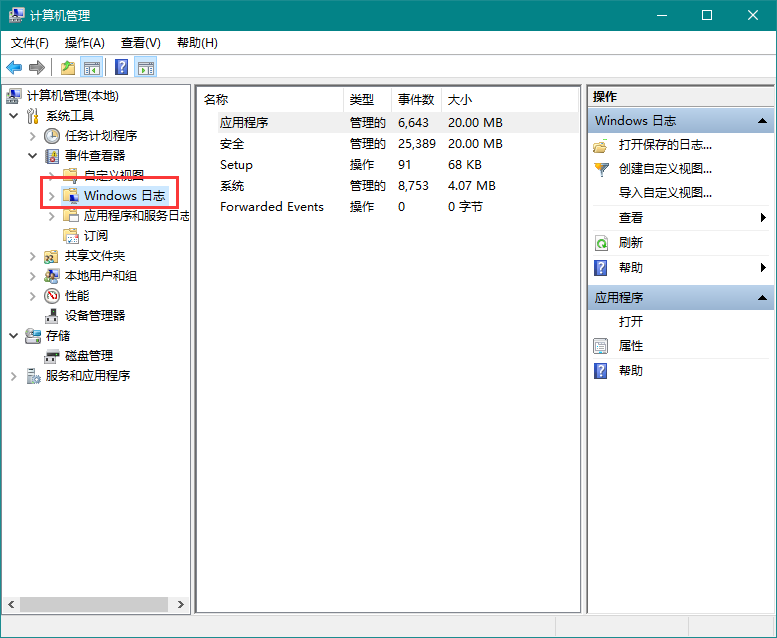The width and height of the screenshot is (777, 638).
Task: Click the tree pane horizontal scrollbar thumb
Action: pyautogui.click(x=94, y=604)
